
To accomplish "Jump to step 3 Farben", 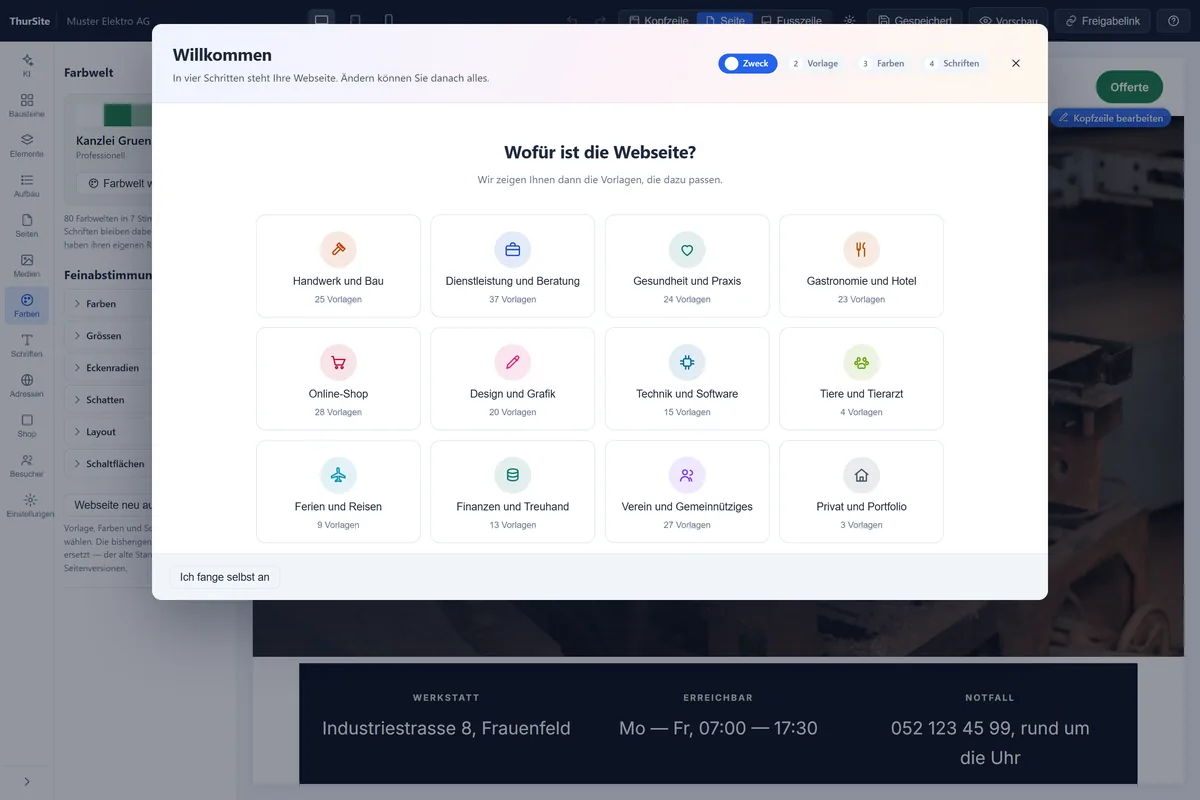I will click(883, 63).
